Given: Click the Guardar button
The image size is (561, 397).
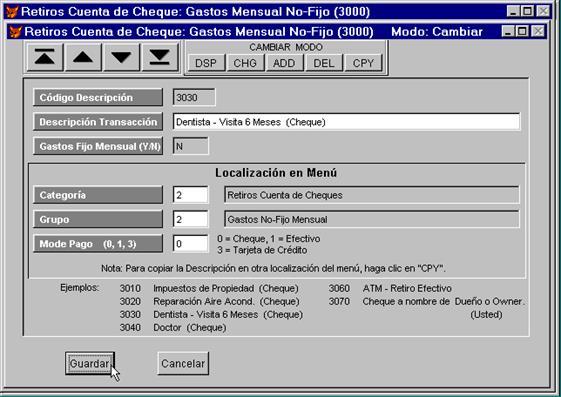Looking at the screenshot, I should point(90,363).
